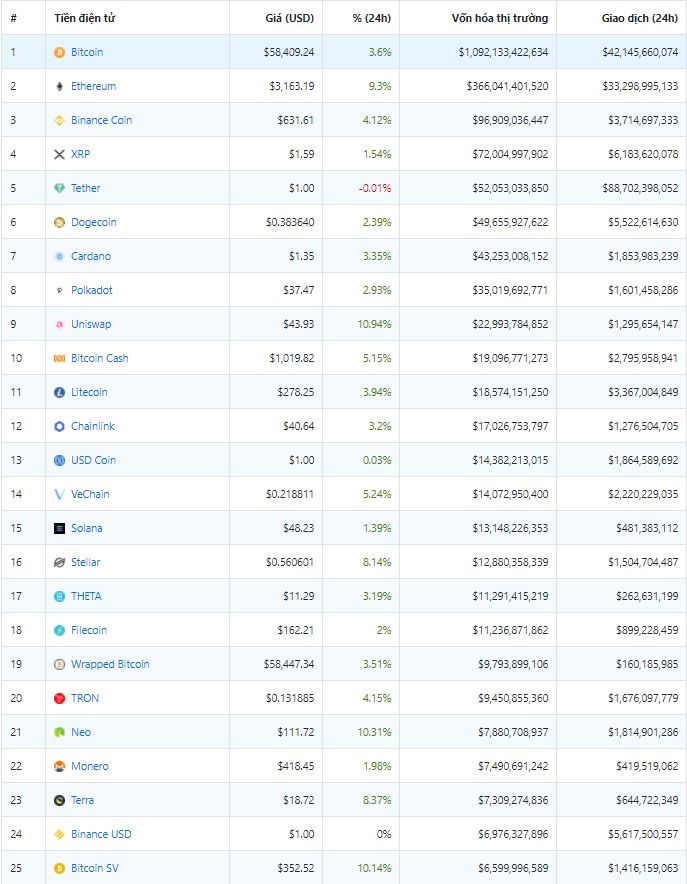Sort by Tiền điện tử column header
Viewport: 687px width, 884px height.
[x=85, y=18]
